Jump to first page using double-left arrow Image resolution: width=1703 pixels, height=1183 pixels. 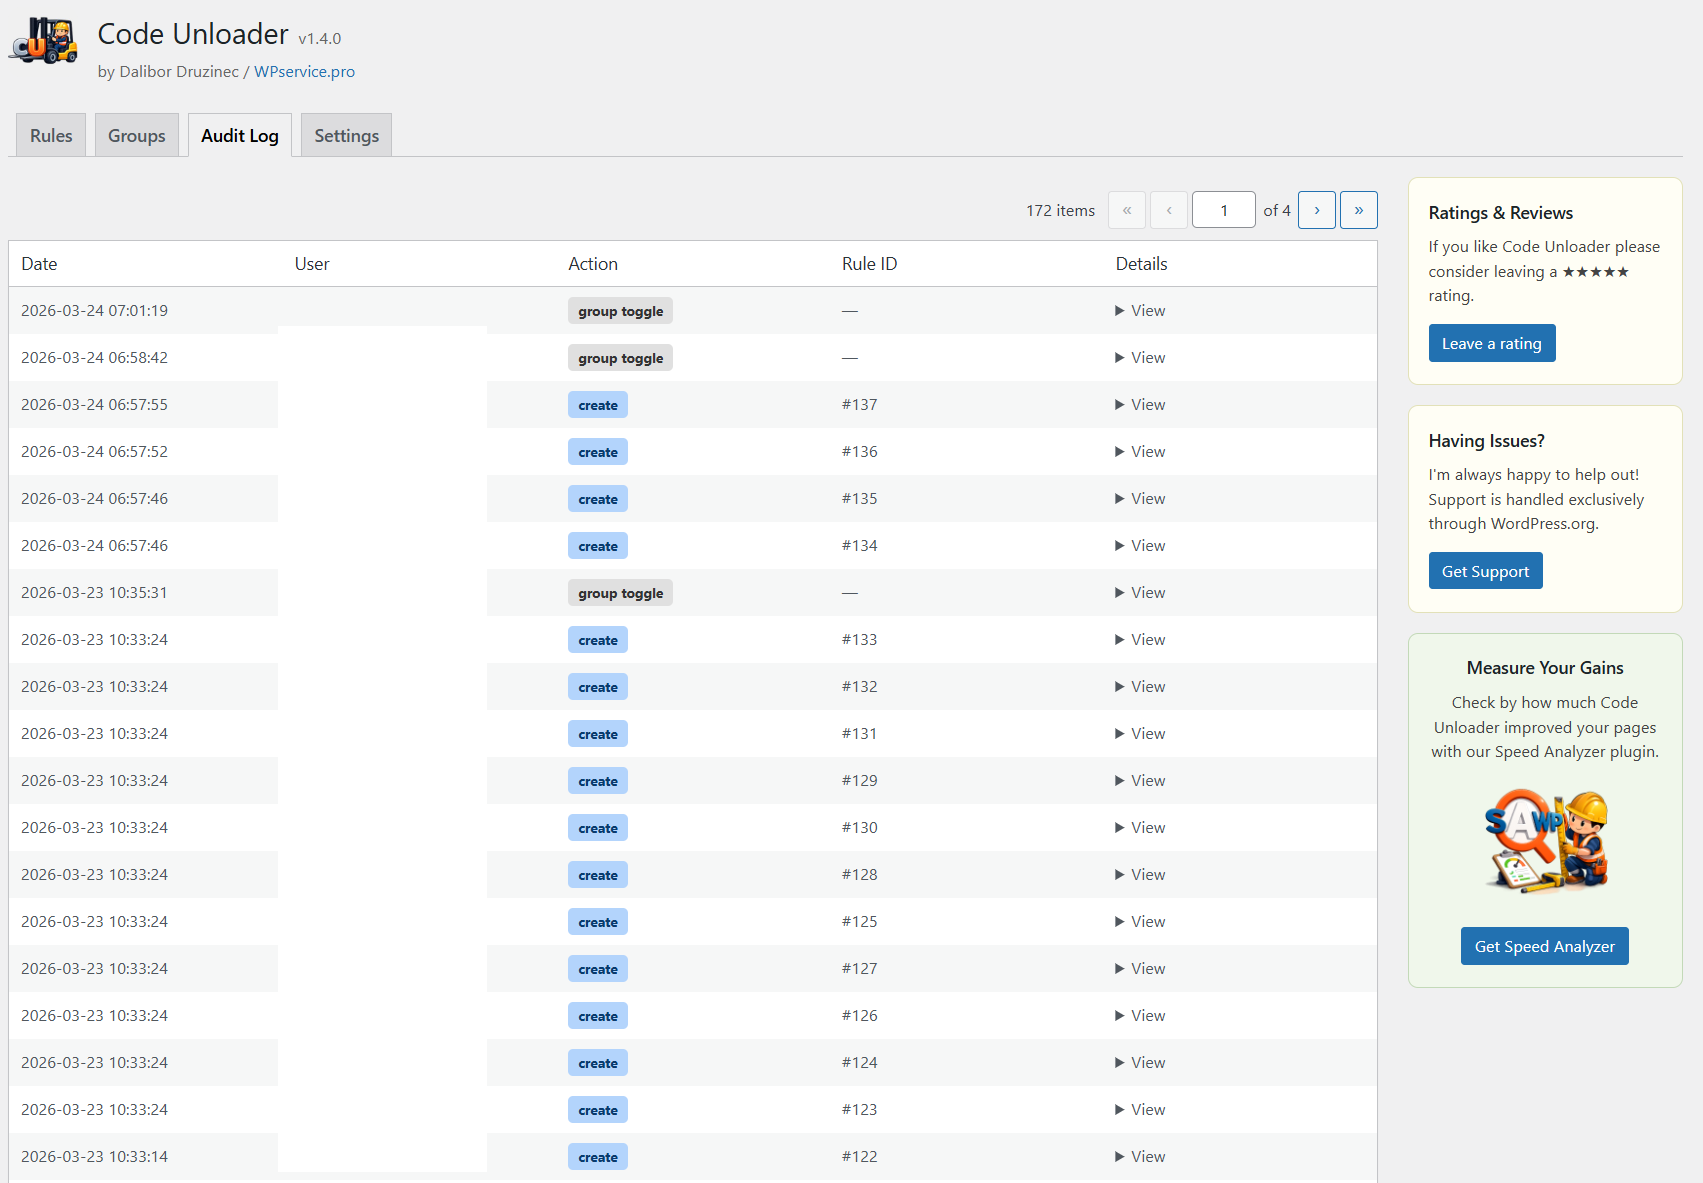point(1126,210)
